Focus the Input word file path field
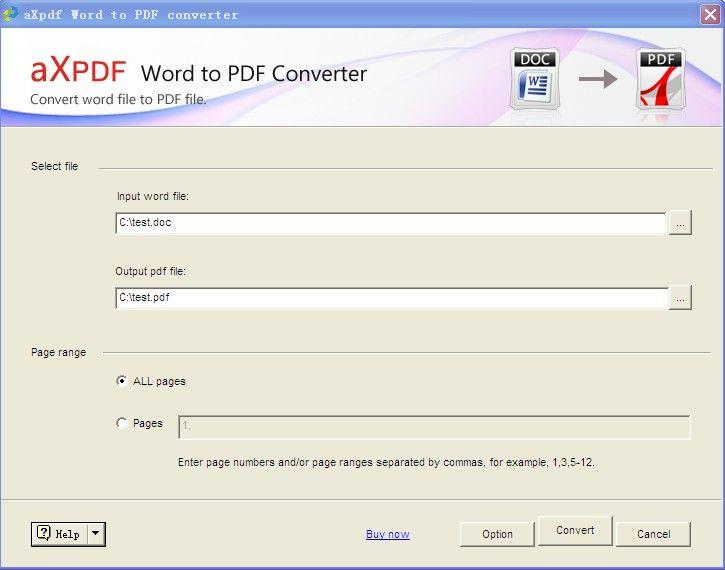The image size is (725, 570). (390, 223)
